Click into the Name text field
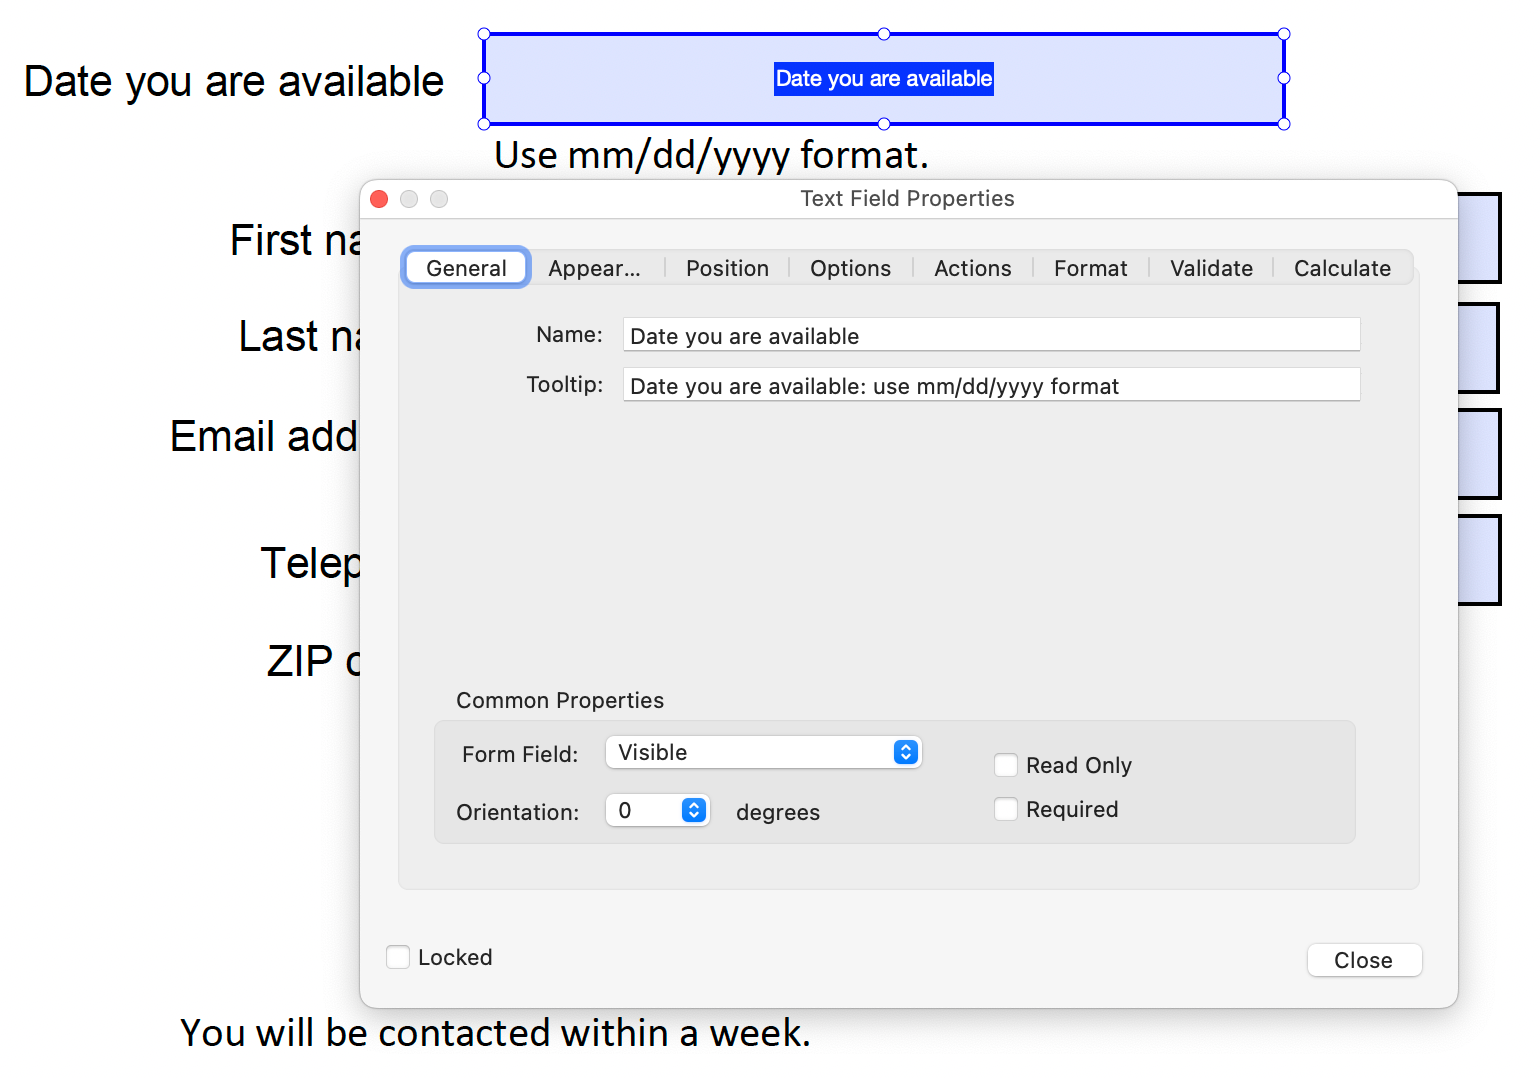Screen dimensions: 1540x1078 coord(990,335)
